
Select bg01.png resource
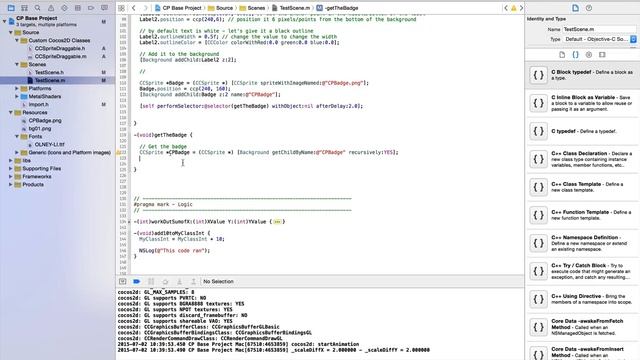point(40,129)
